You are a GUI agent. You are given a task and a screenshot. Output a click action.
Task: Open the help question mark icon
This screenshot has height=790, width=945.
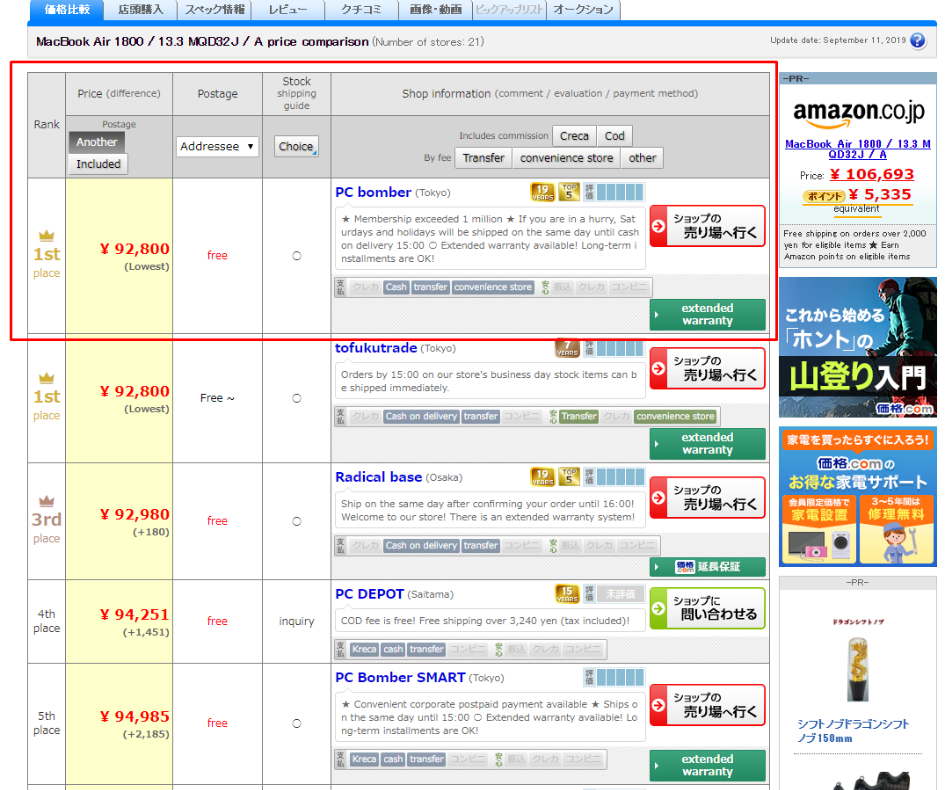coord(917,40)
